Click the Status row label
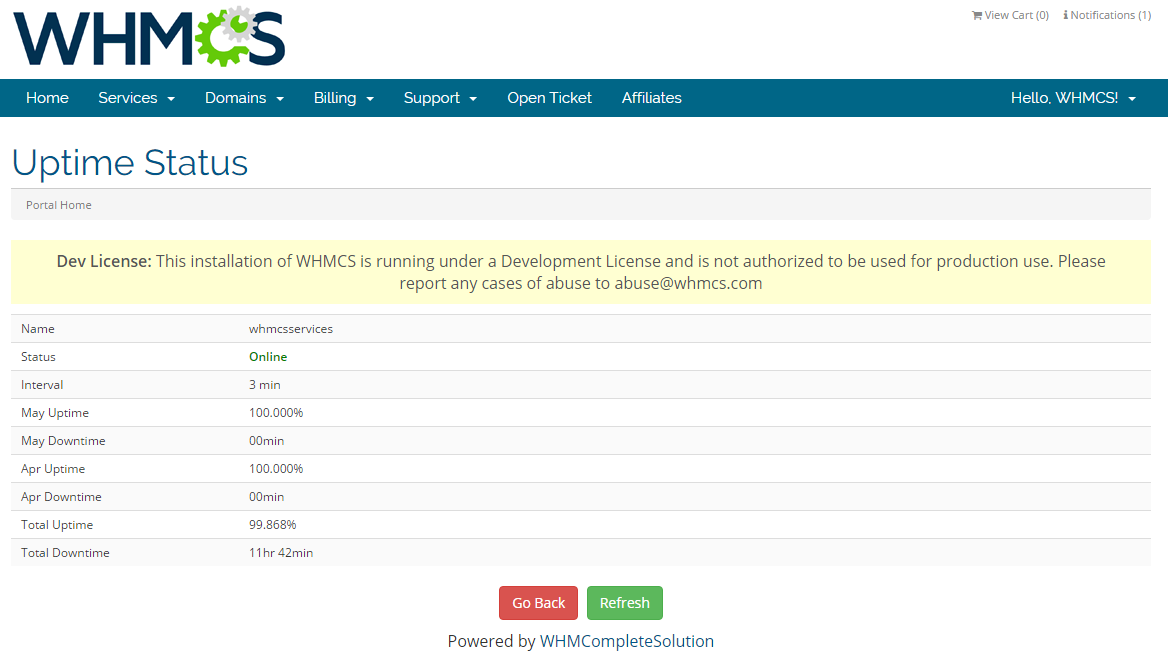 pyautogui.click(x=38, y=357)
